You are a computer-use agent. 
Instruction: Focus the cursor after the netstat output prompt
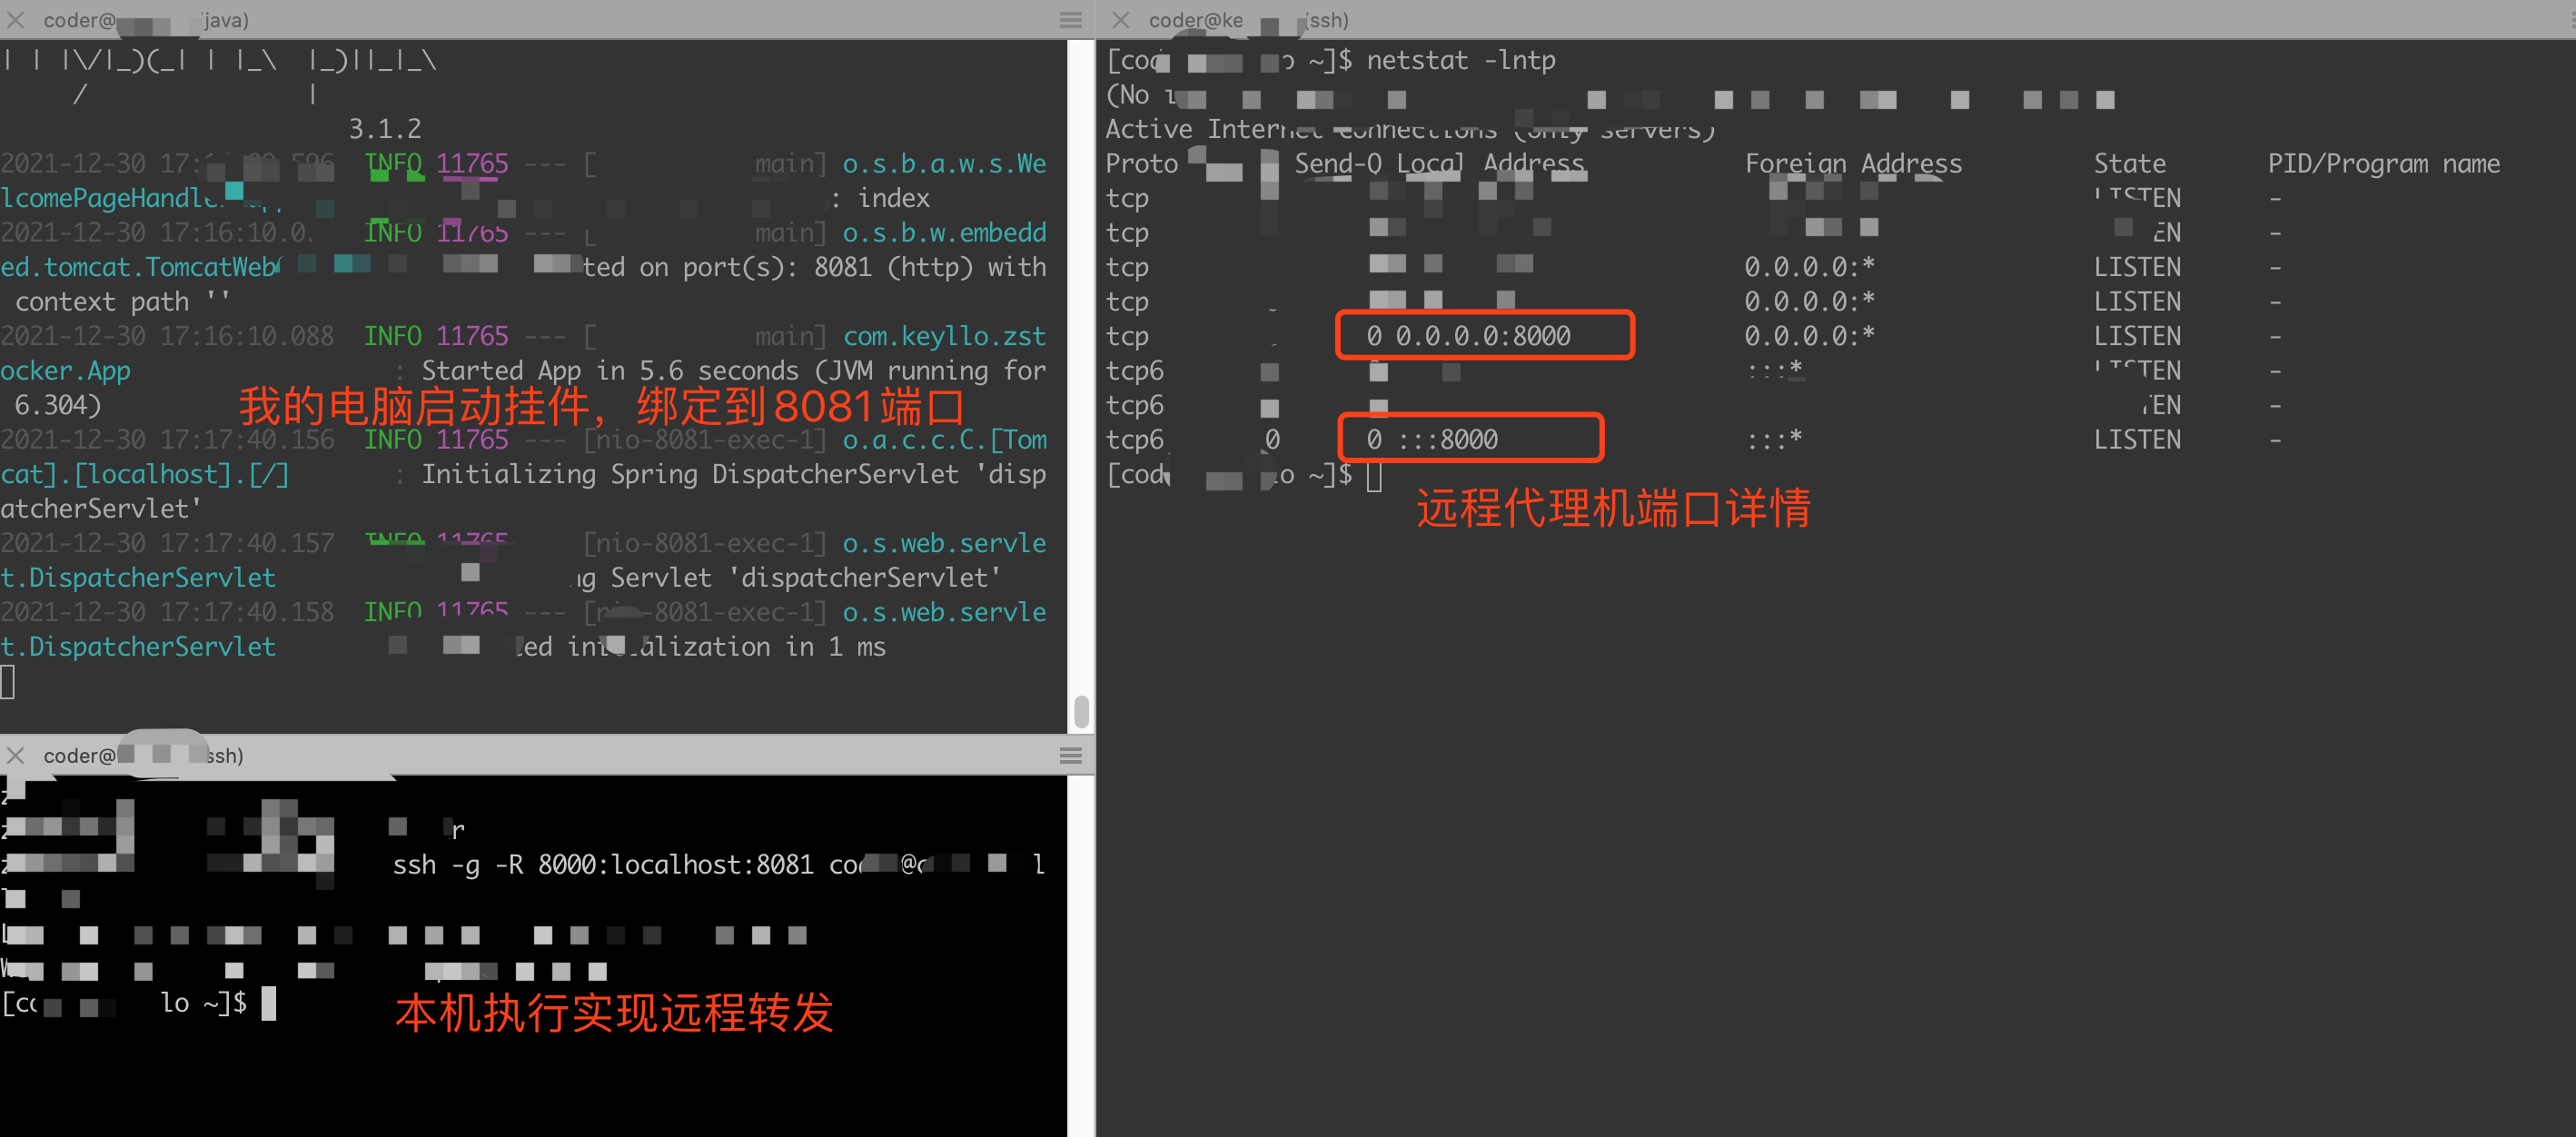(x=1374, y=476)
